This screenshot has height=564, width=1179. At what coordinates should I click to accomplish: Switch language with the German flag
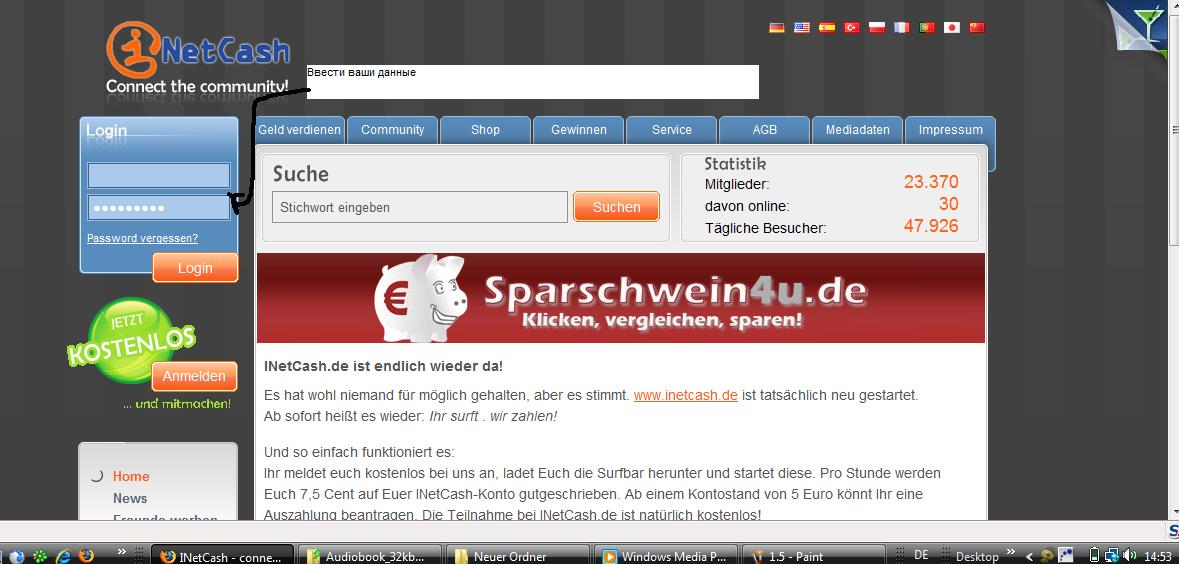[777, 28]
